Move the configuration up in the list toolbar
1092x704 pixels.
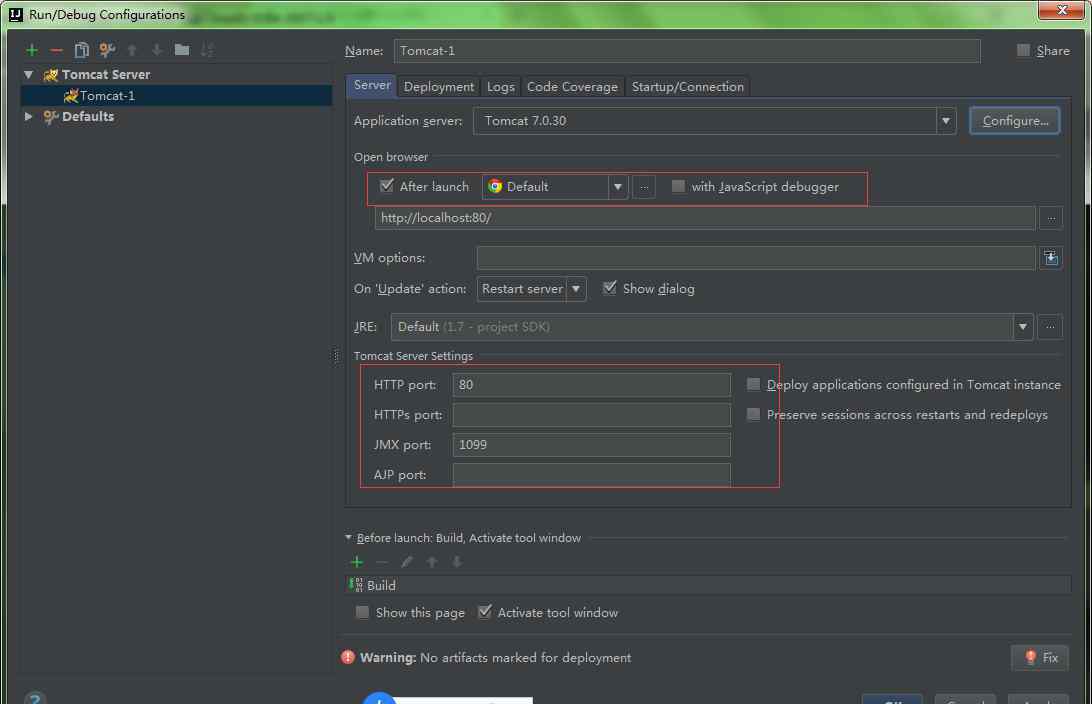click(132, 50)
